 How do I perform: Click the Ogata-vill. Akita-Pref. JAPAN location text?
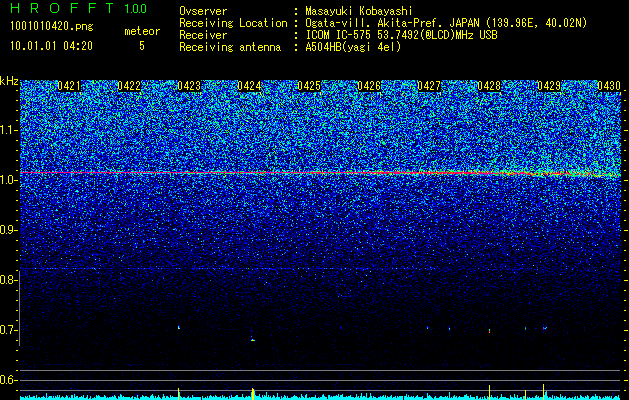pyautogui.click(x=446, y=23)
